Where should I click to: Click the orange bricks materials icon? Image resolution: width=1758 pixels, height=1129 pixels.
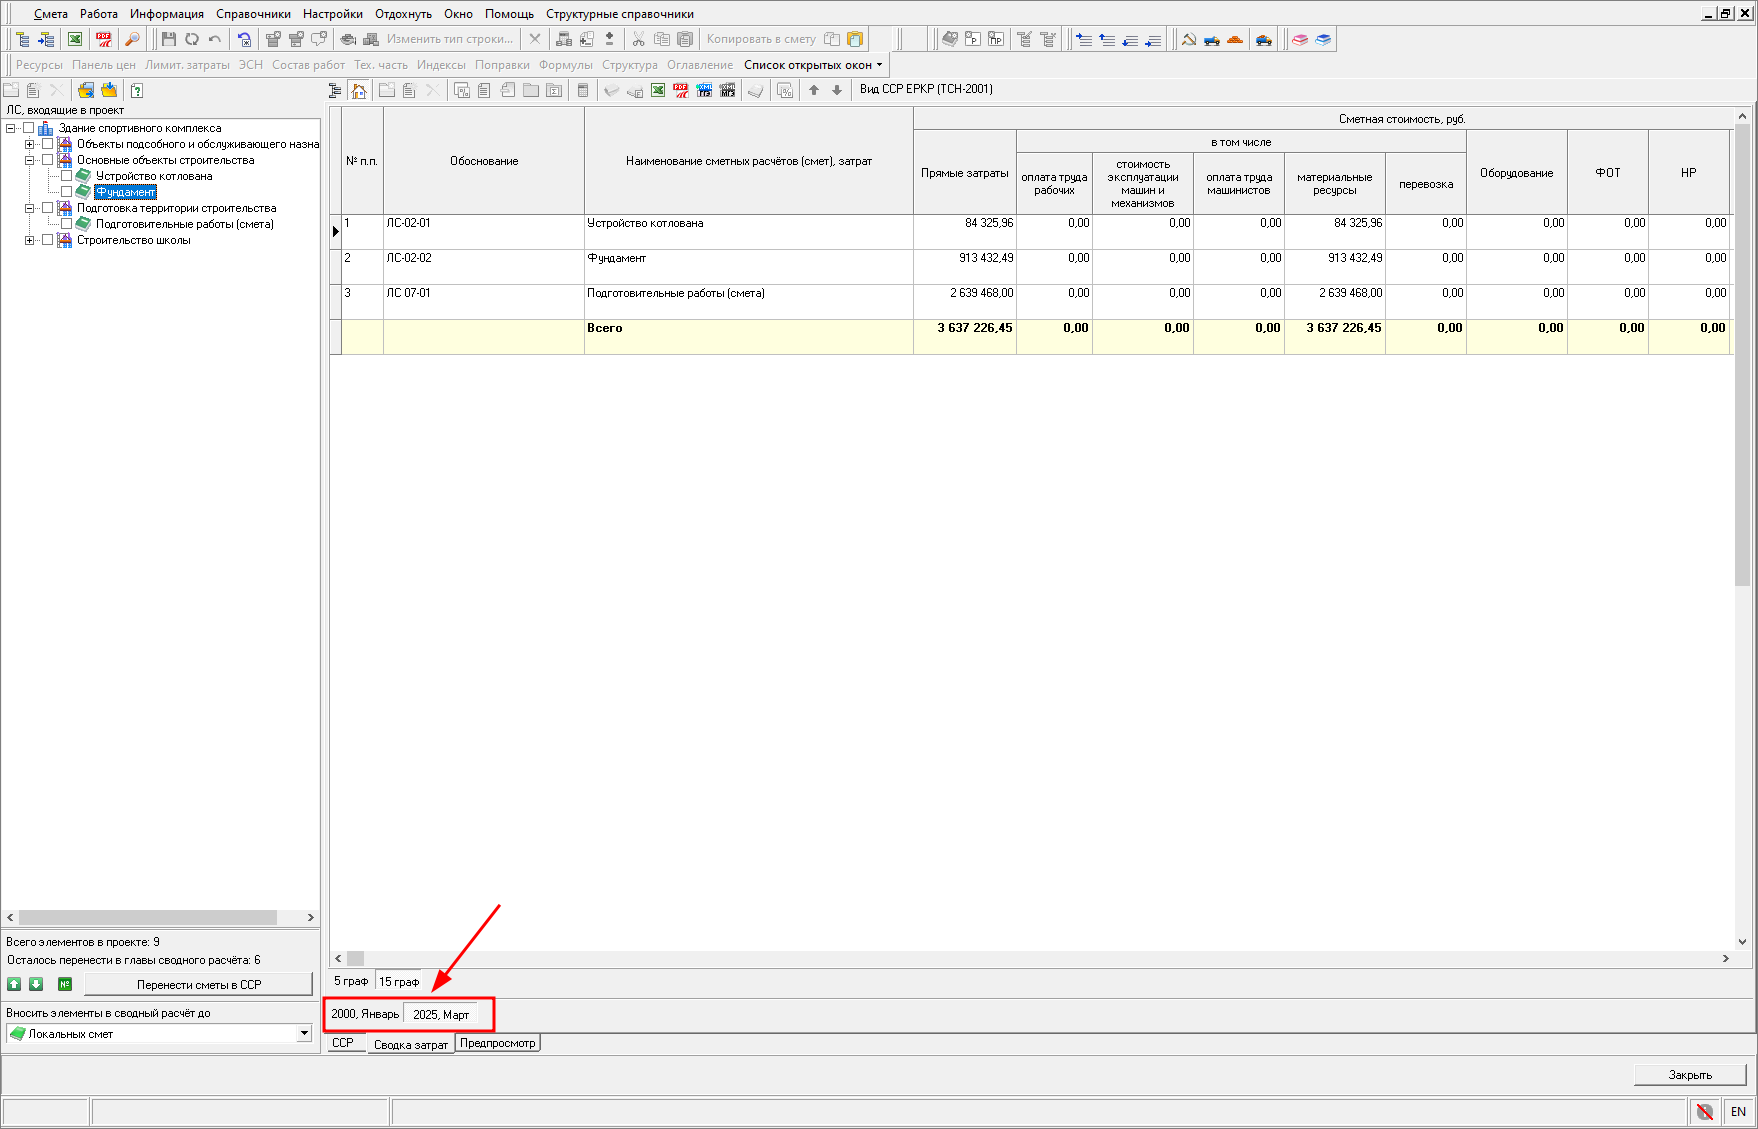(1235, 39)
